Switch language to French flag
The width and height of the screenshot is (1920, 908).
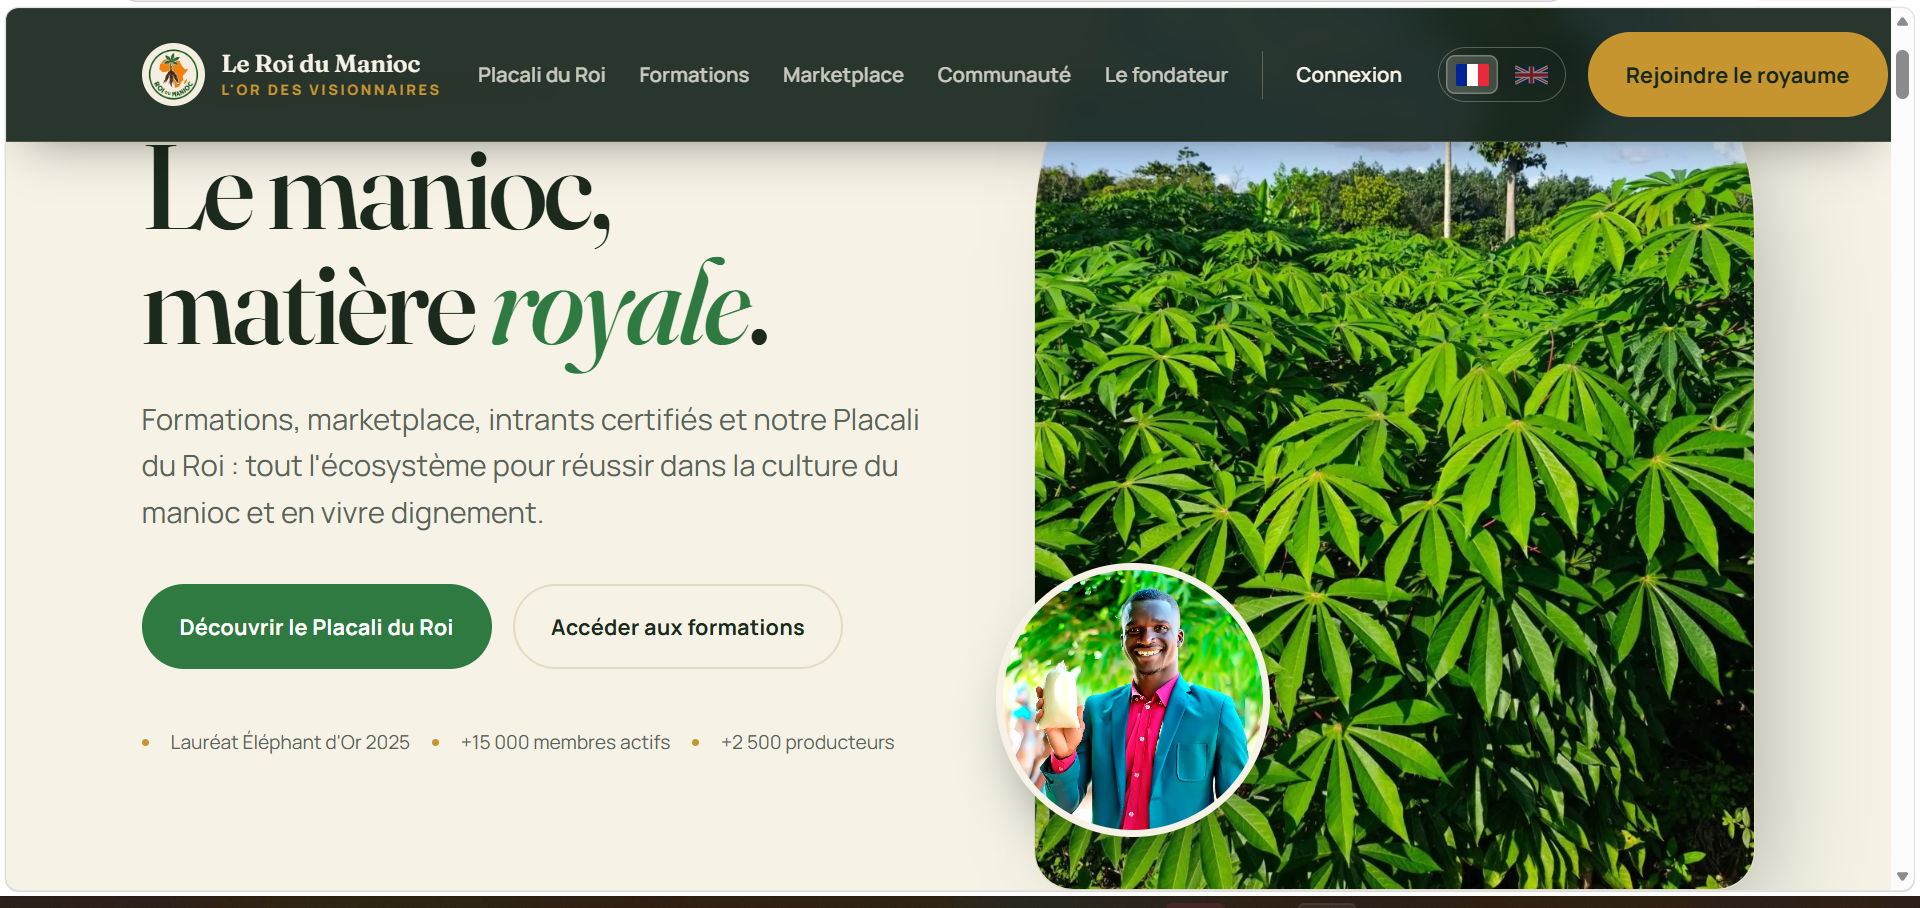coord(1472,75)
